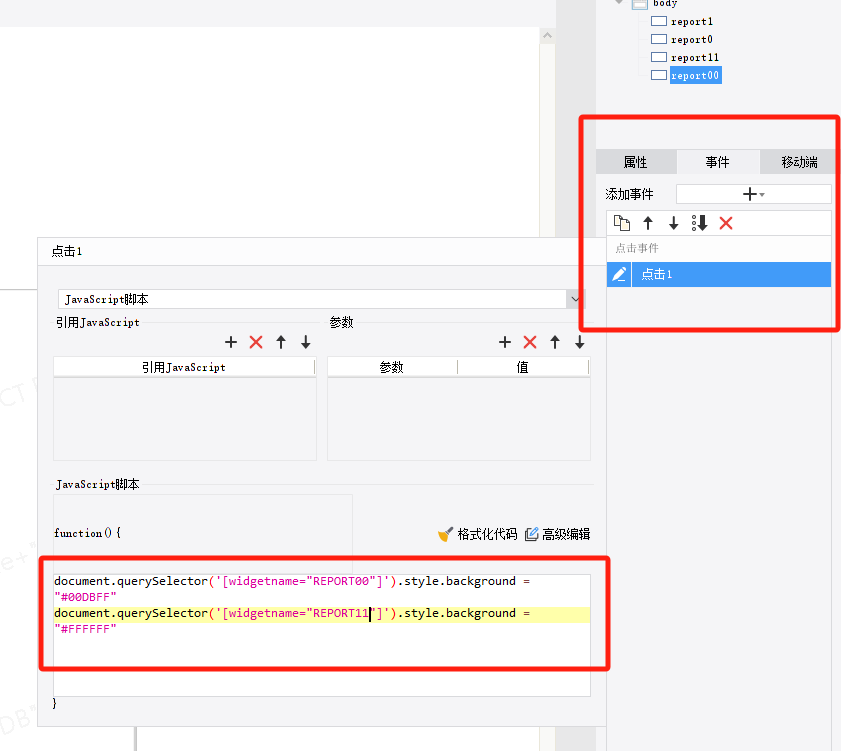
Task: Open the JavaScript脚本 event type dropdown
Action: (575, 299)
